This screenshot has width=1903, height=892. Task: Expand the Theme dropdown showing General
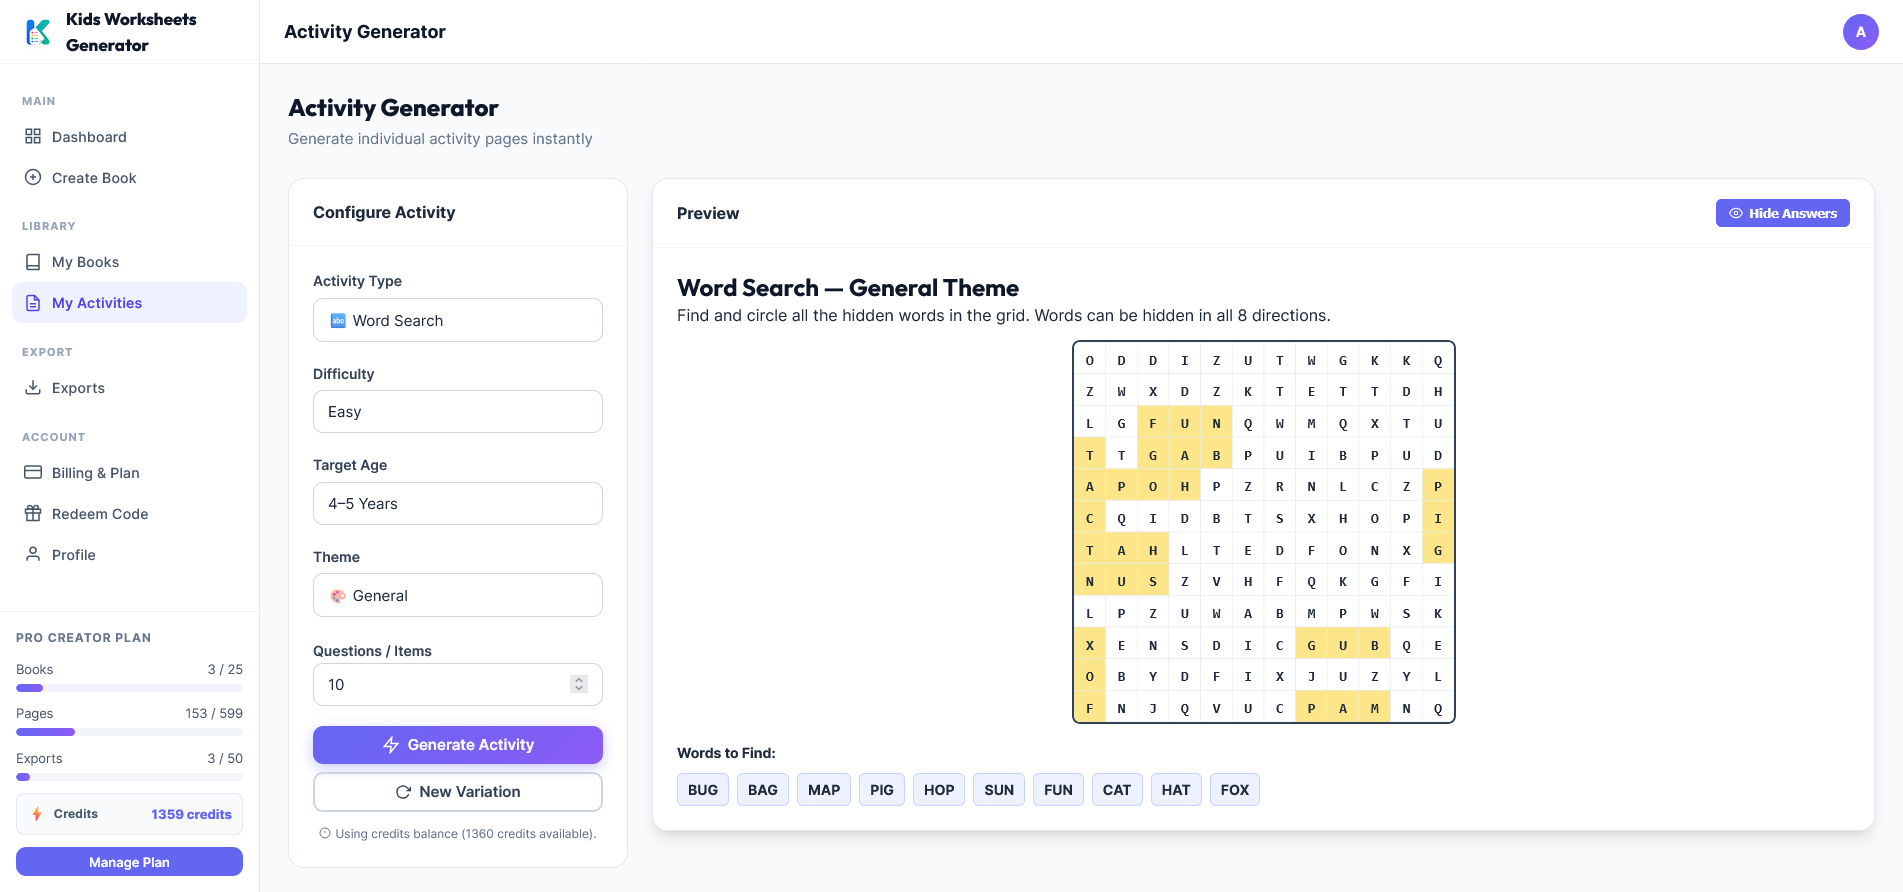tap(458, 595)
